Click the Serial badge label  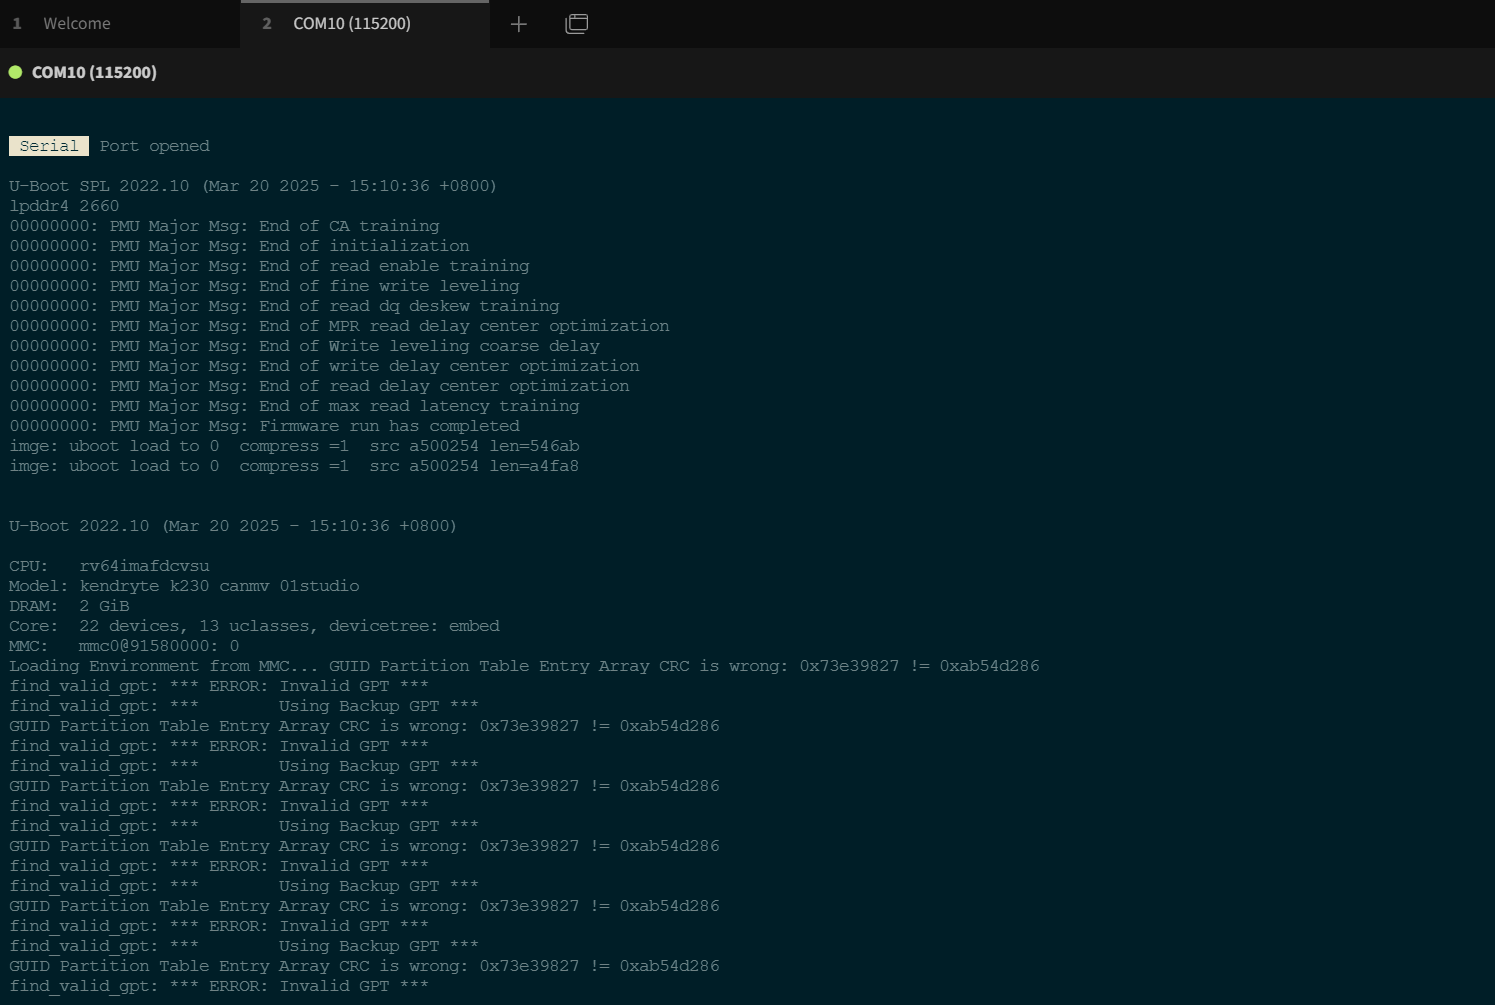(x=49, y=146)
